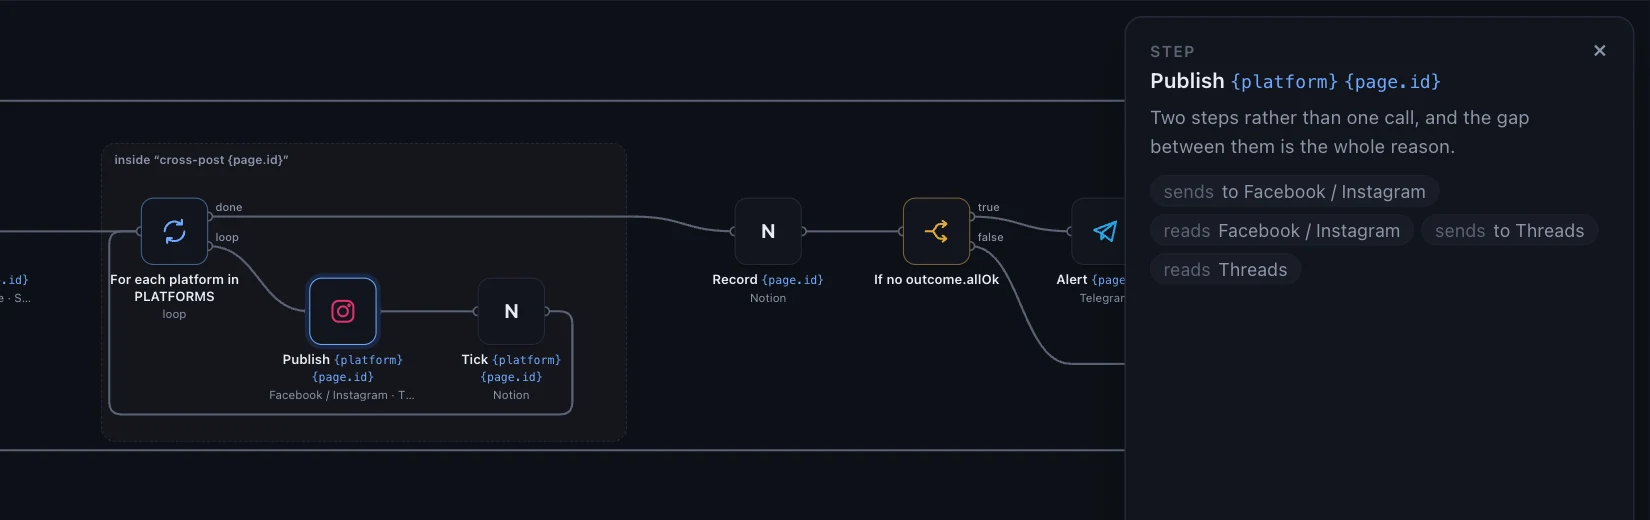Select the 'Record {page.id}' node label

(768, 279)
